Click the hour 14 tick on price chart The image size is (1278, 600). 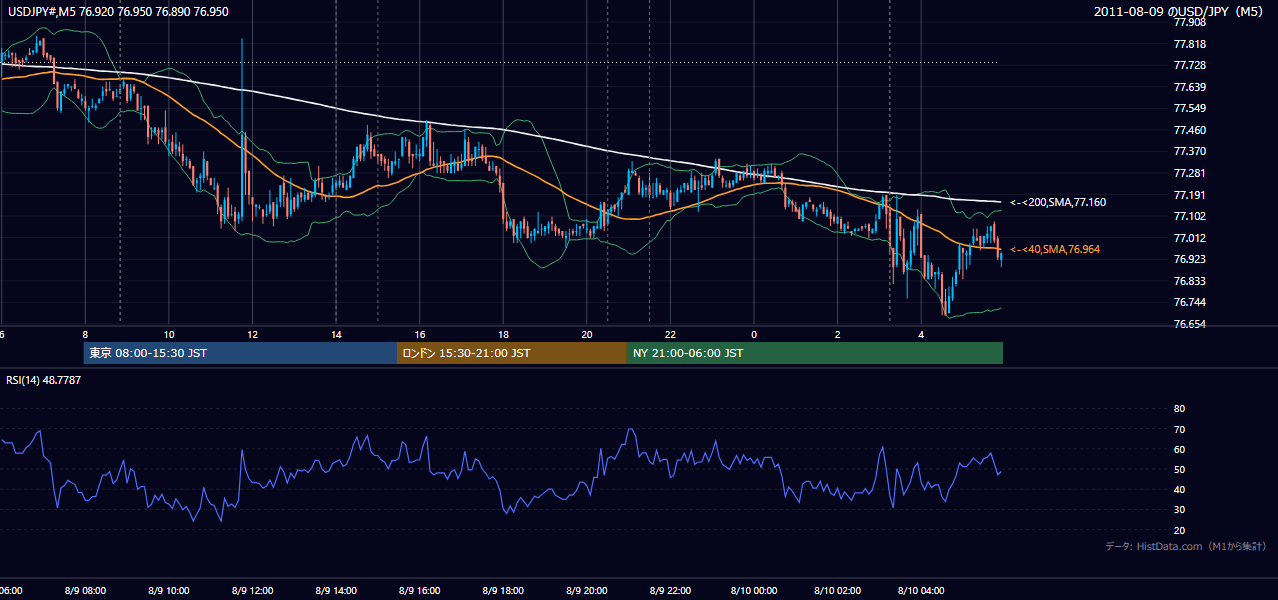tap(336, 334)
